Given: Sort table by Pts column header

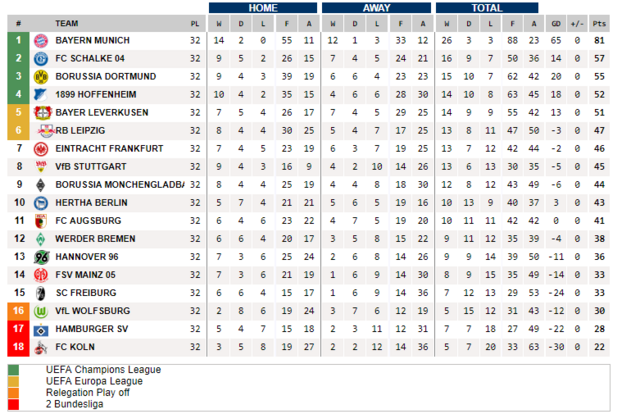Looking at the screenshot, I should 599,24.
